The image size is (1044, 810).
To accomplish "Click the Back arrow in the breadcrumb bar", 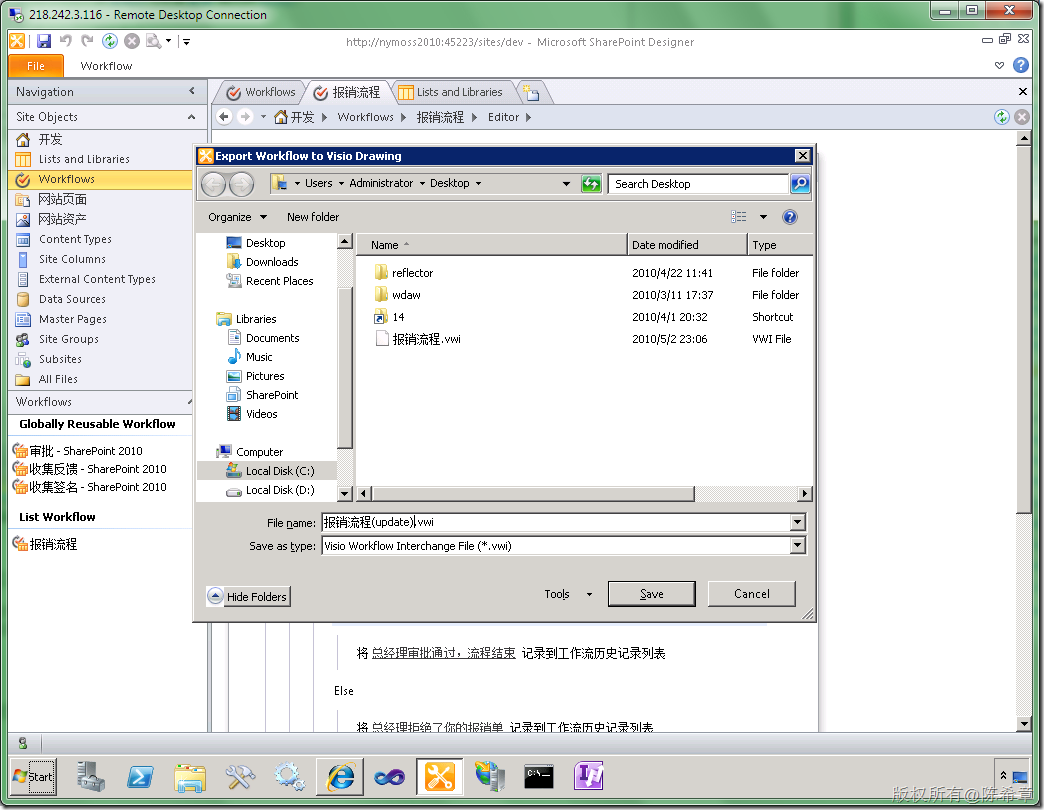I will click(224, 117).
